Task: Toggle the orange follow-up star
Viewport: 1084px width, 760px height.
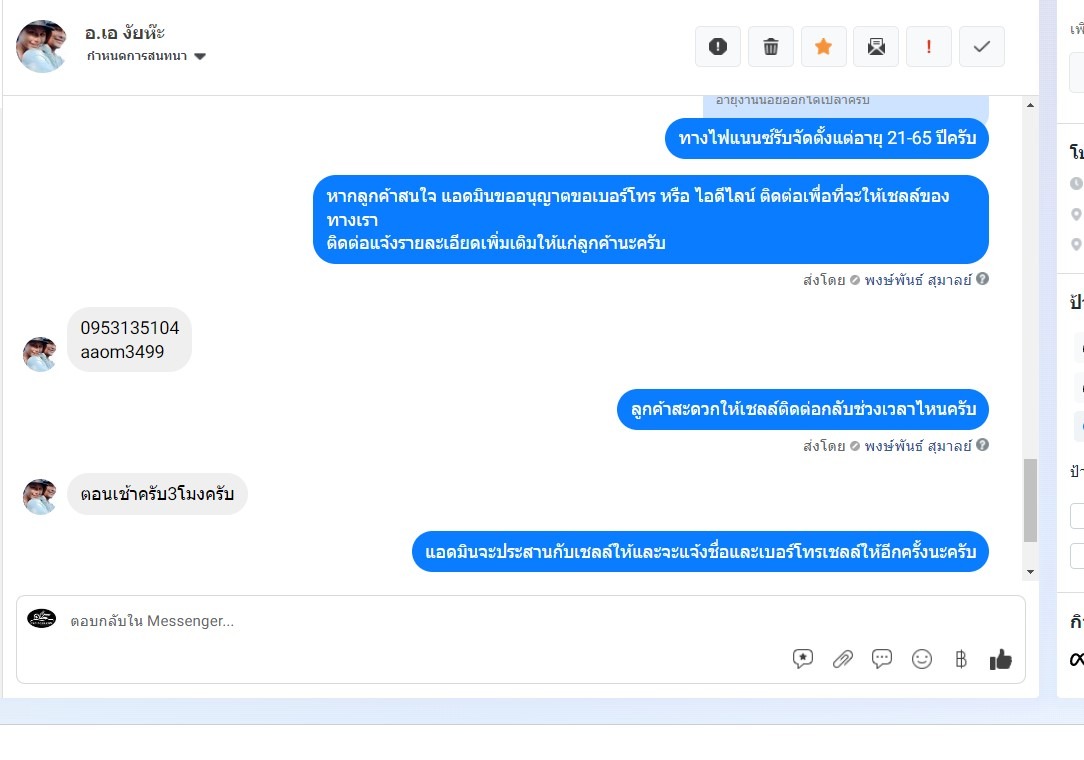Action: point(823,46)
